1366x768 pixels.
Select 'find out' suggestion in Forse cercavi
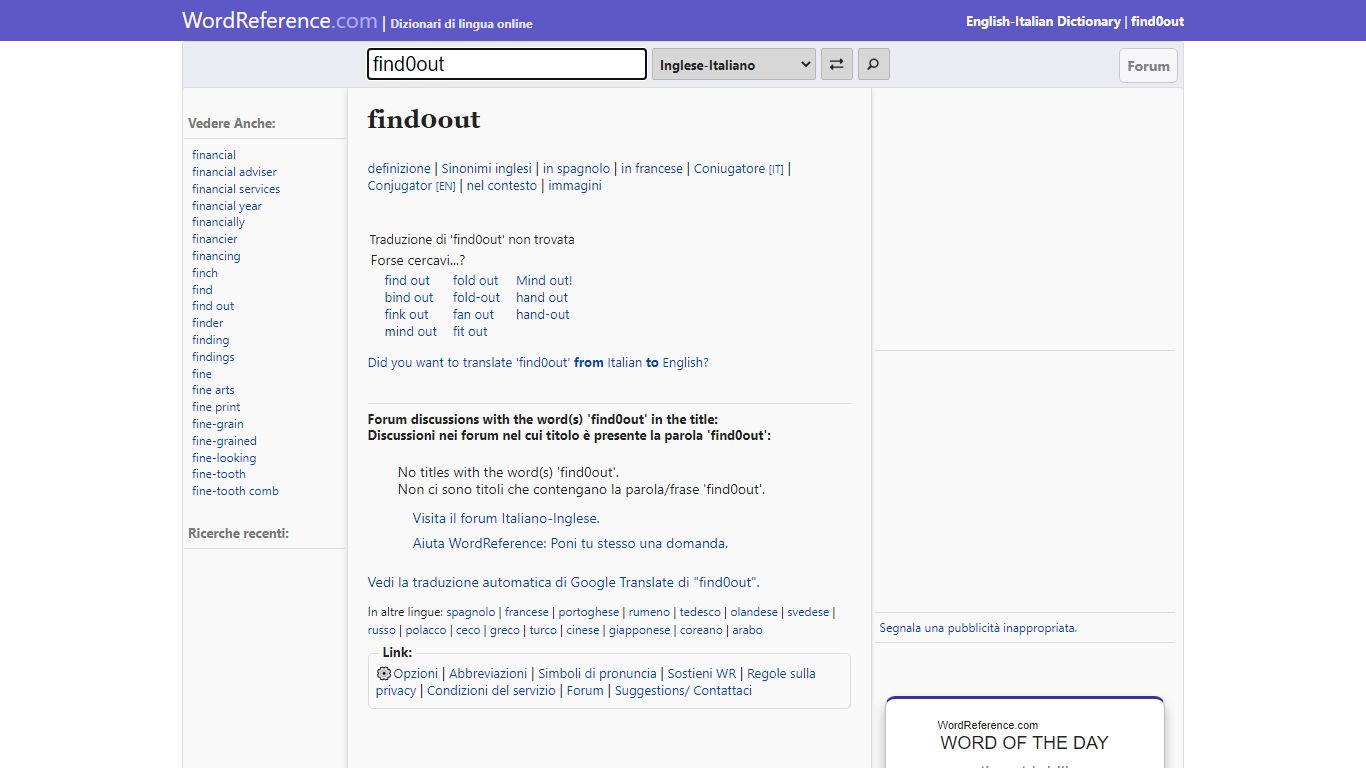pos(407,281)
